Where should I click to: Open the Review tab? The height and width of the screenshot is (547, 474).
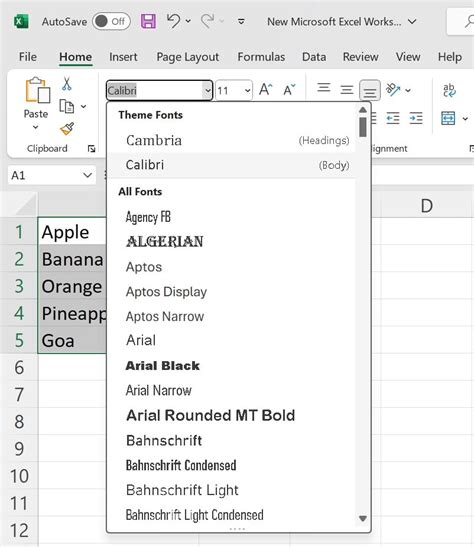click(x=361, y=57)
